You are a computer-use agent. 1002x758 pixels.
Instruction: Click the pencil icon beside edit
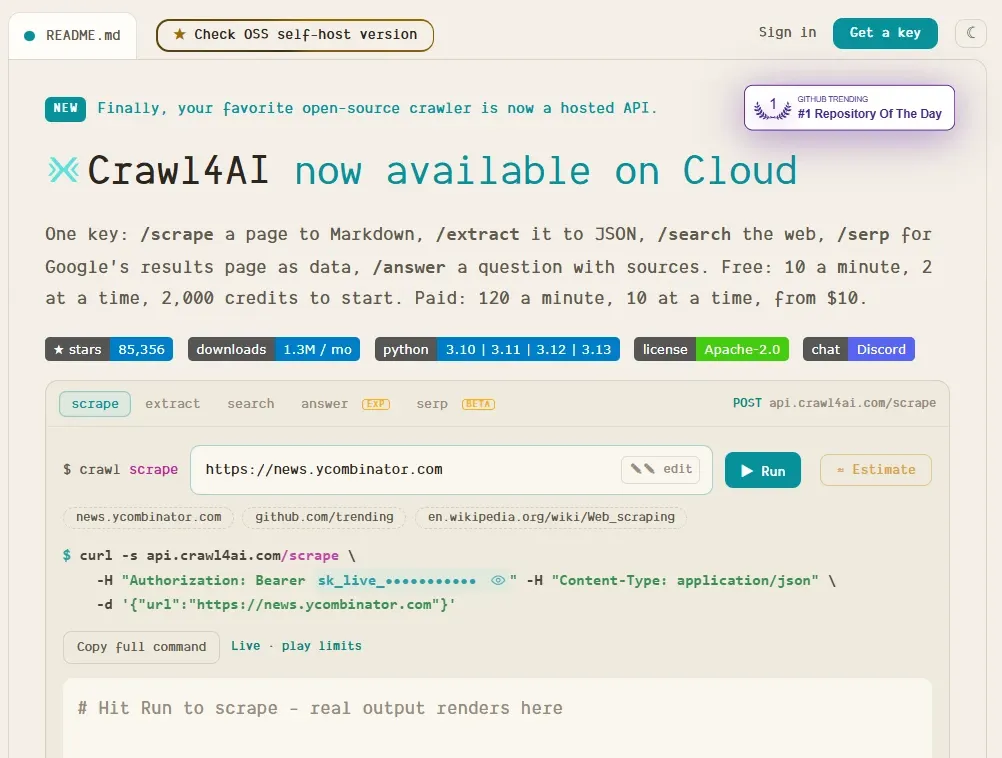pyautogui.click(x=642, y=469)
